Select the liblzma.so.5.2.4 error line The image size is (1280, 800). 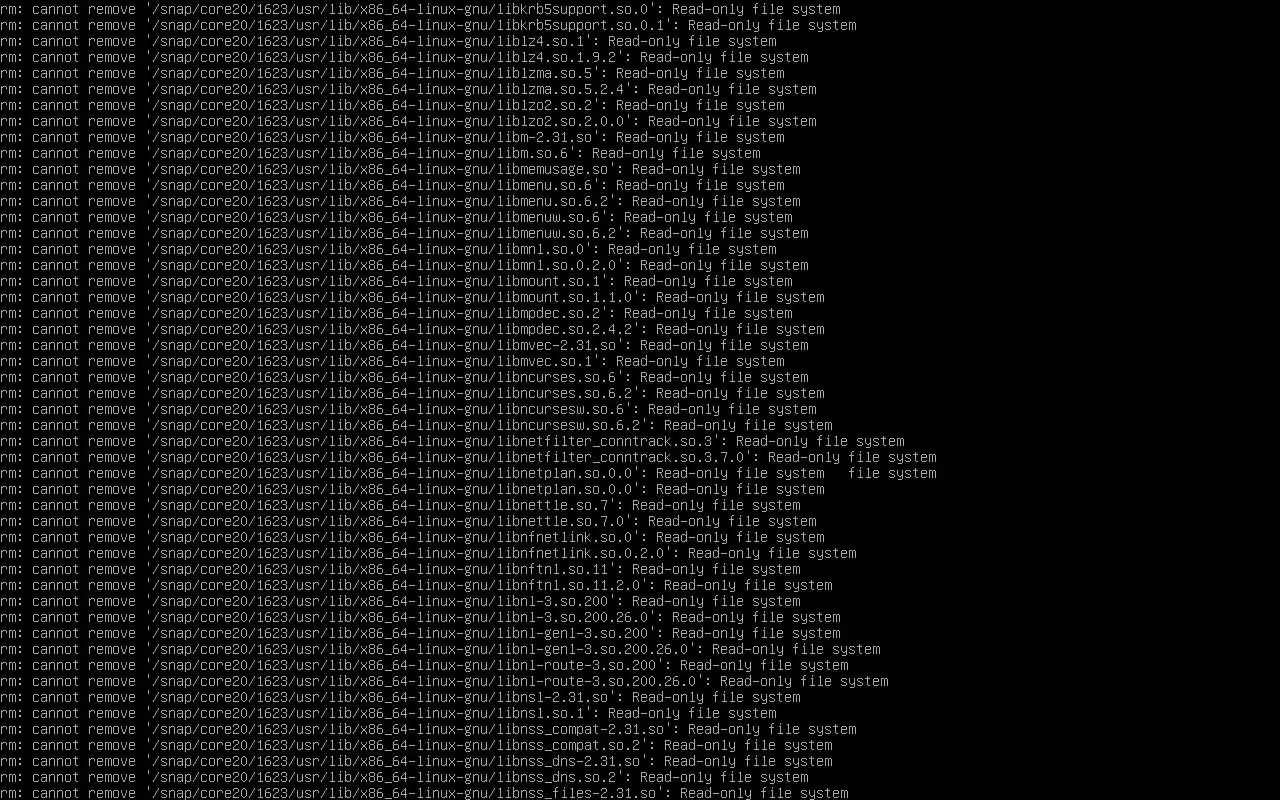pyautogui.click(x=408, y=89)
